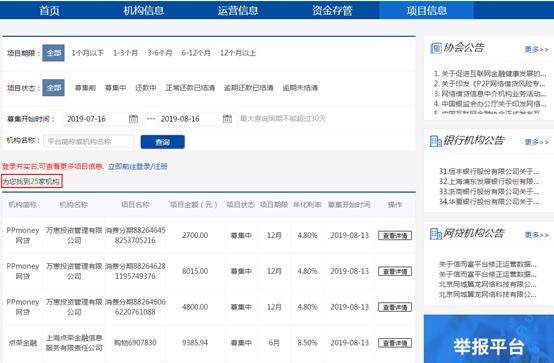
Task: Open first 北京同城翼龙网络科技 notice
Action: (488, 284)
